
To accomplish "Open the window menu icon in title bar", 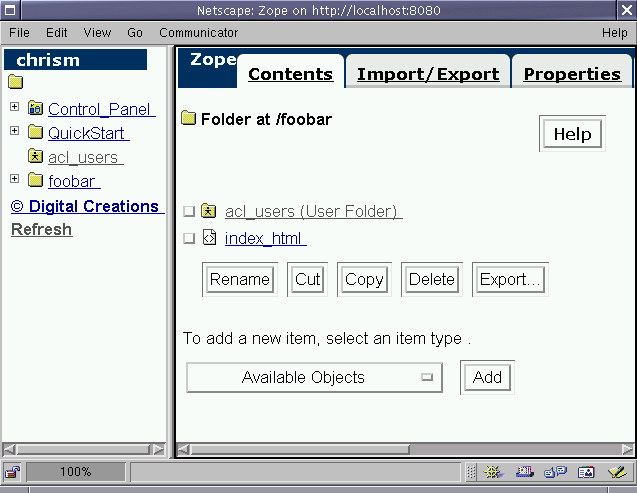I will (x=10, y=10).
